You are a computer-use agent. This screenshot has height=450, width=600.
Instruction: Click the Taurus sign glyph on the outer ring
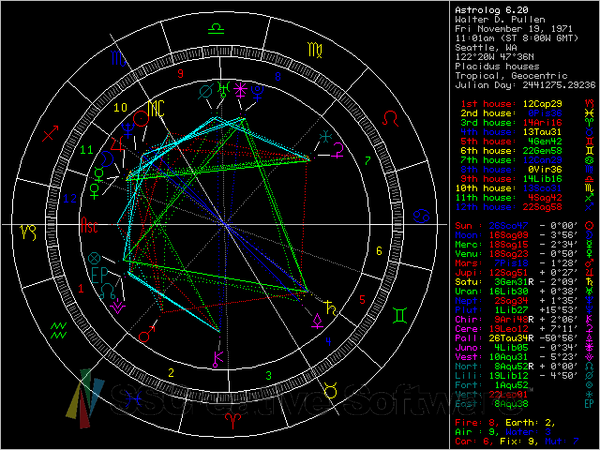click(330, 391)
